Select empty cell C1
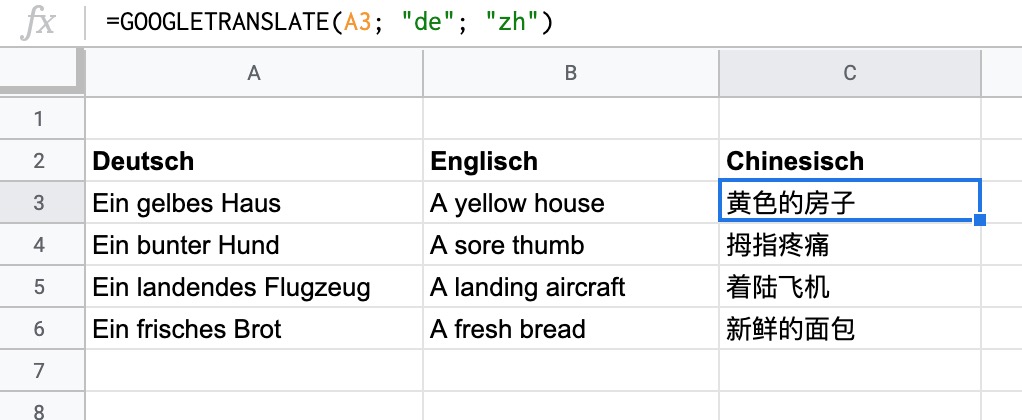The height and width of the screenshot is (420, 1022). coord(850,119)
